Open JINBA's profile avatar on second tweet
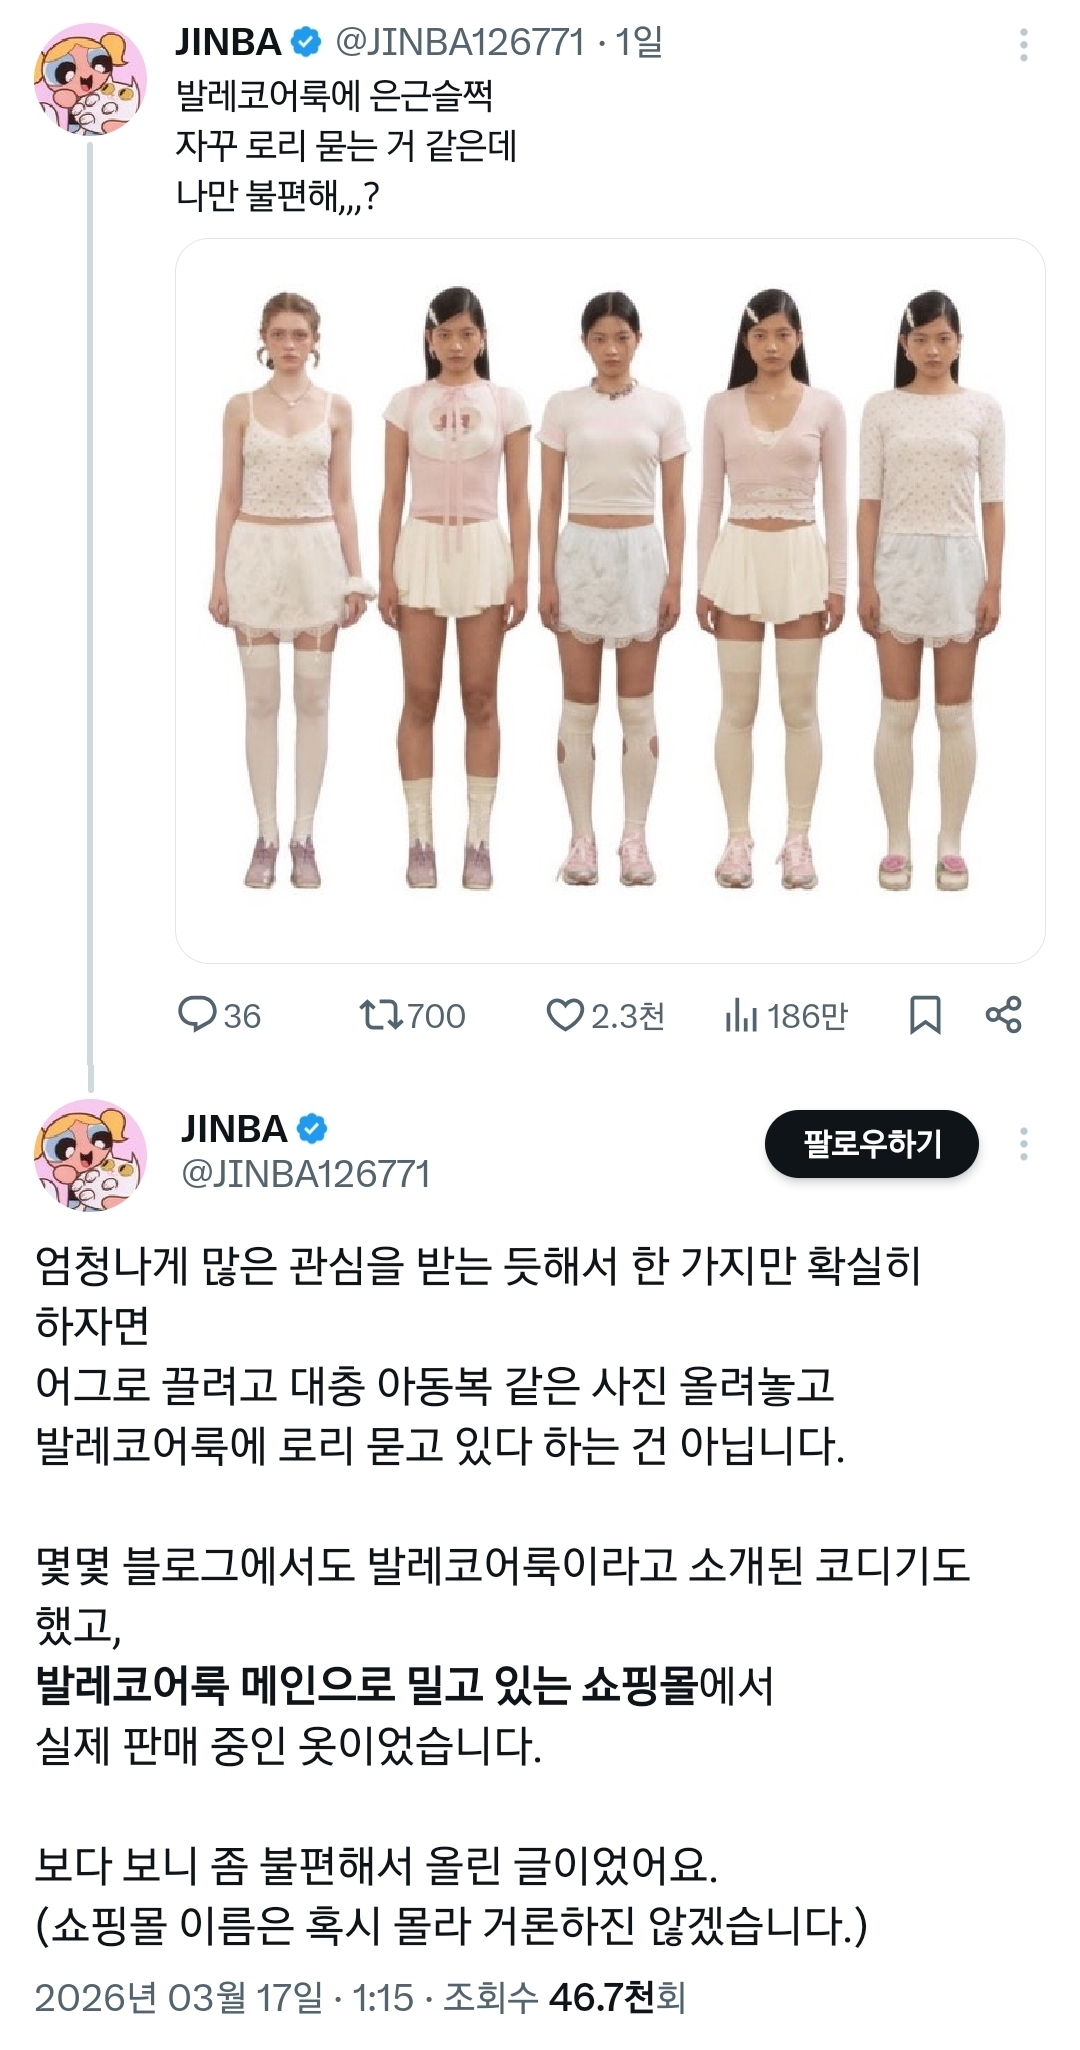The width and height of the screenshot is (1080, 2050). [90, 1155]
